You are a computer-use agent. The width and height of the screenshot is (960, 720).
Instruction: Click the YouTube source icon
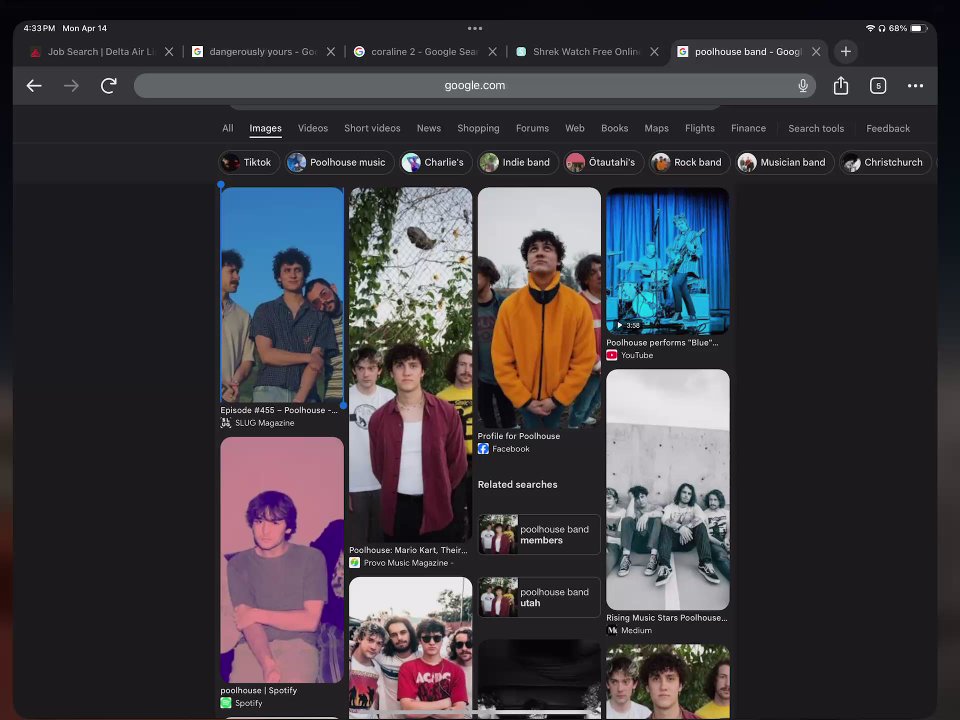tap(611, 355)
